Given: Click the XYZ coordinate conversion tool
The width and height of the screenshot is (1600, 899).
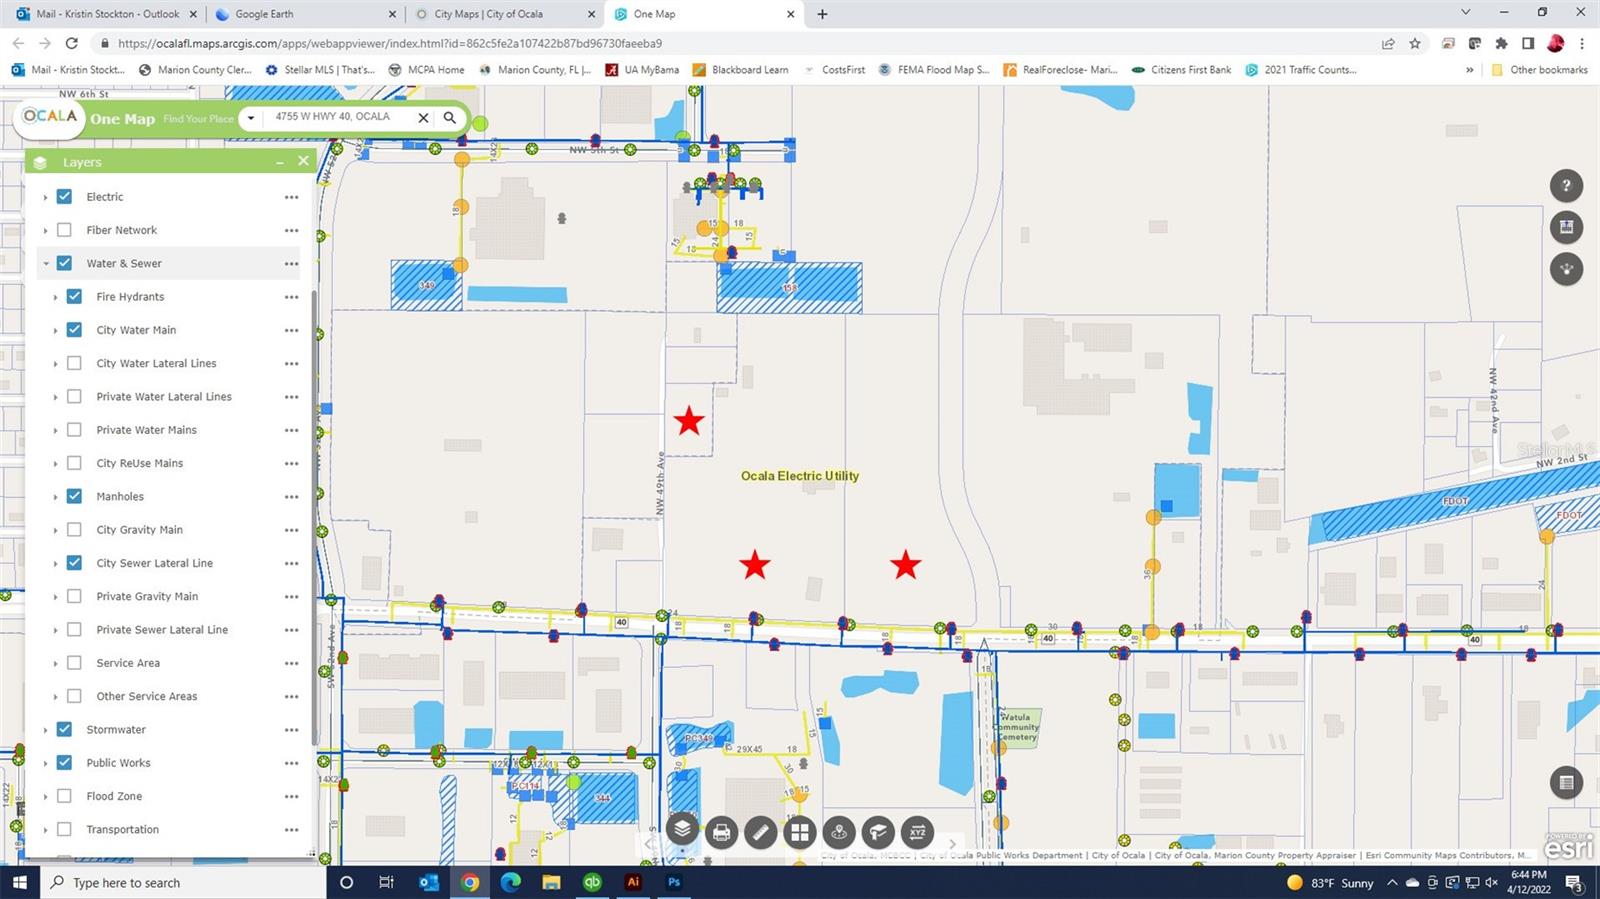Looking at the screenshot, I should coord(917,832).
